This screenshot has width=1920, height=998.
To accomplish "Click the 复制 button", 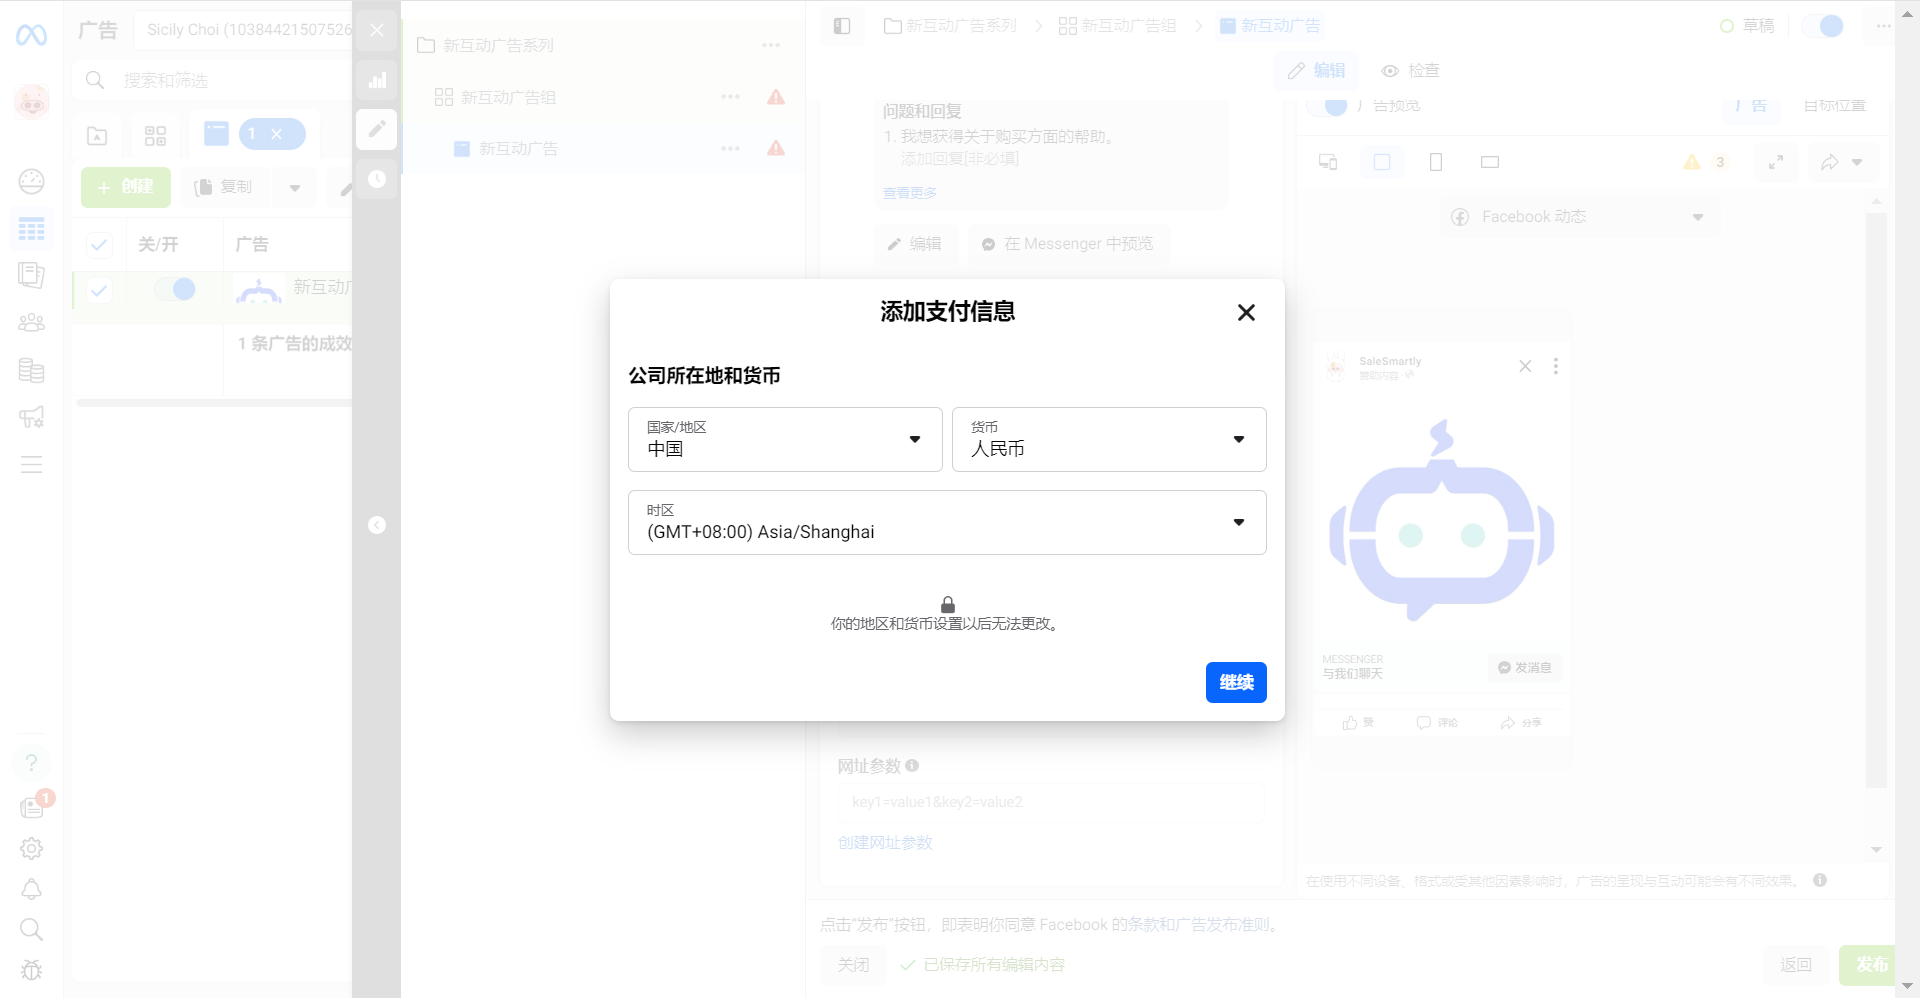I will (224, 187).
